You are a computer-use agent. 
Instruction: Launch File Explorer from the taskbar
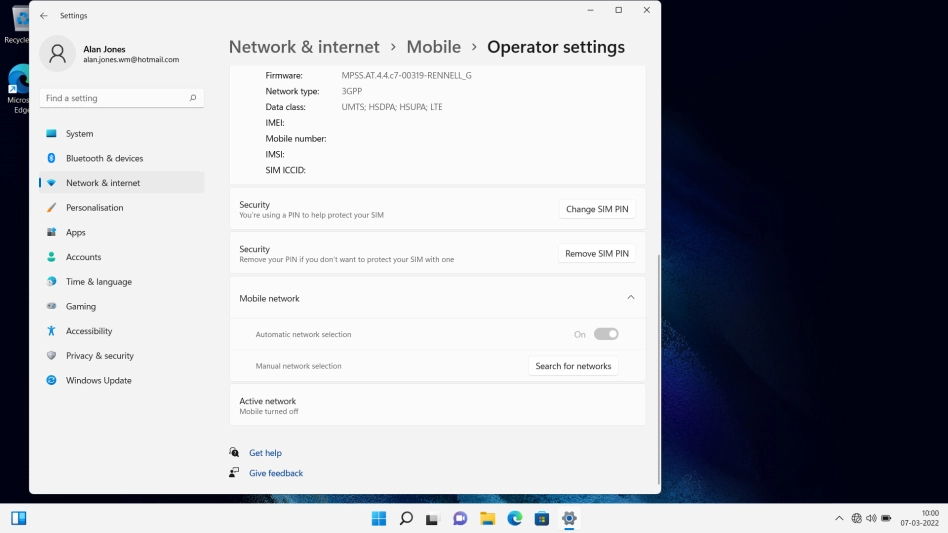point(487,518)
